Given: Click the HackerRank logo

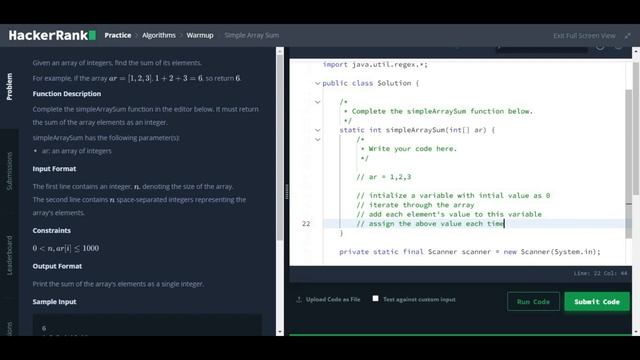Looking at the screenshot, I should point(52,36).
